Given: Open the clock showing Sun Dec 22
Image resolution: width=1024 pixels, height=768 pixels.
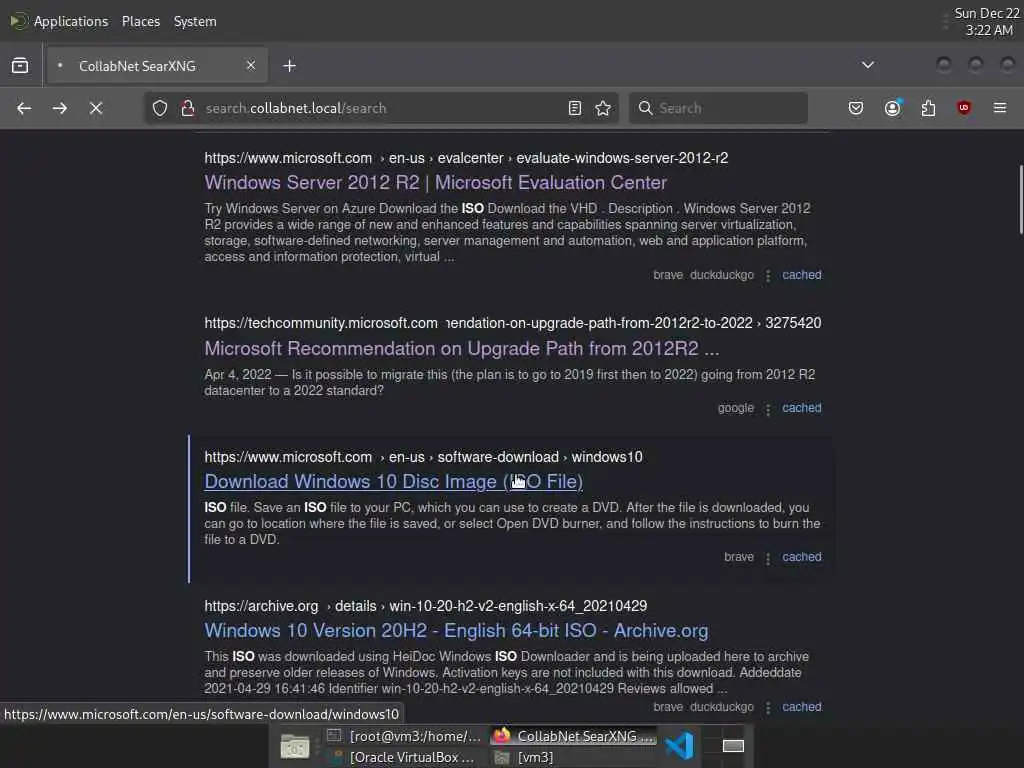Looking at the screenshot, I should coord(987,22).
